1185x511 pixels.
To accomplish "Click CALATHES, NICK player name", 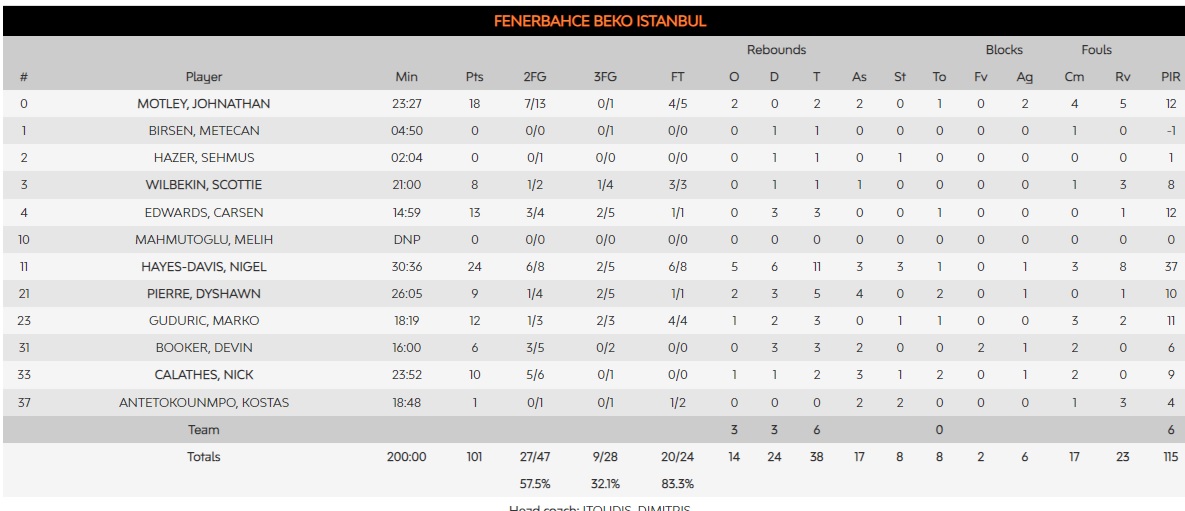I will click(204, 375).
